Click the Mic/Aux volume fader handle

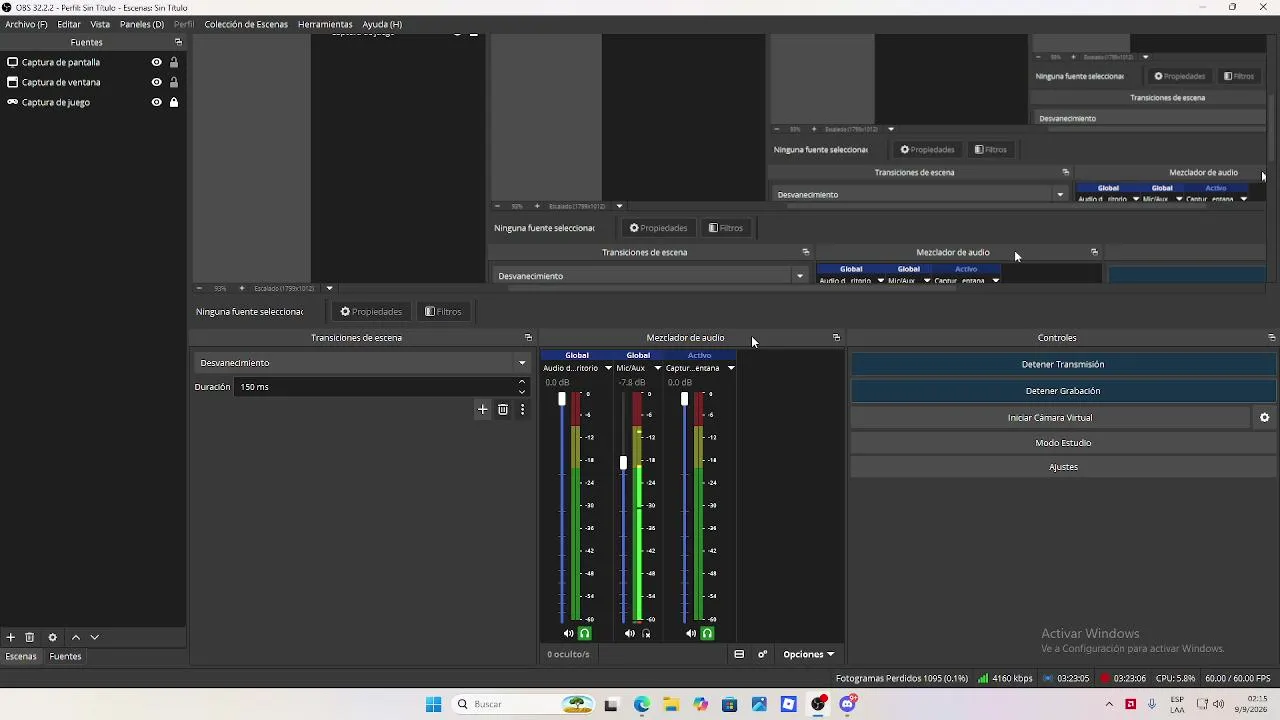point(623,462)
